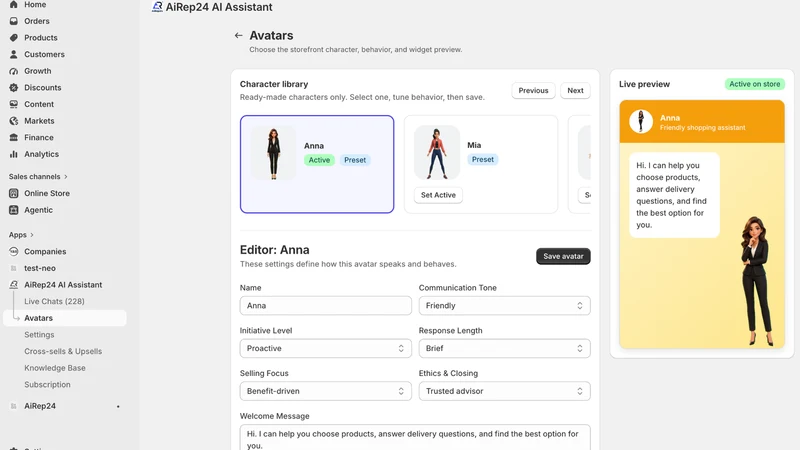Click the Previous button in character library
Viewport: 800px width, 450px height.
tap(533, 90)
